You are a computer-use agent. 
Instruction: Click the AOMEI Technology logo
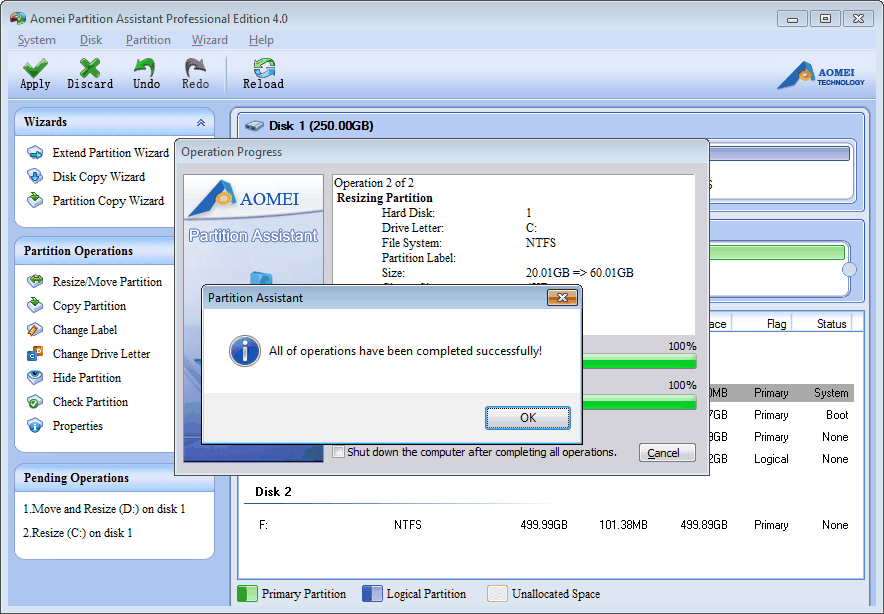pos(821,76)
